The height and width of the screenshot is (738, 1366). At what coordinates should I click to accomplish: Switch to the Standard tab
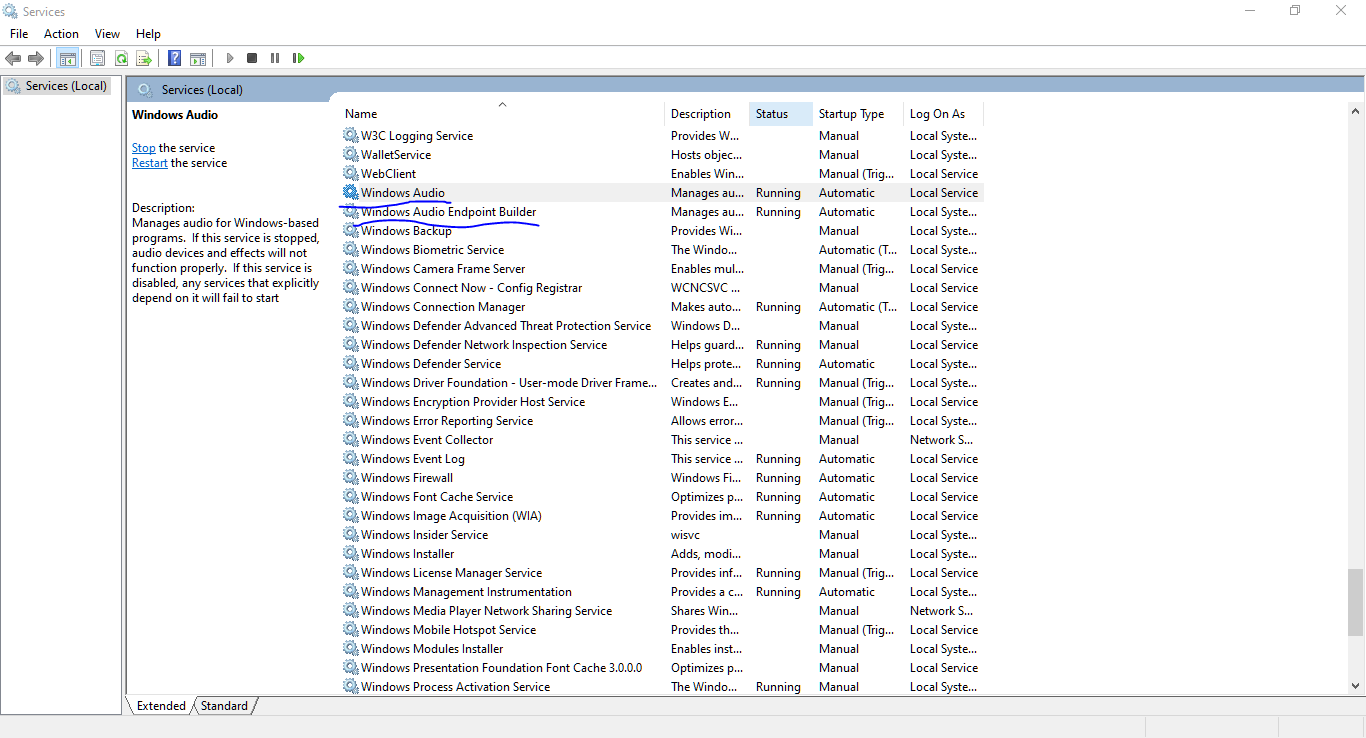pyautogui.click(x=224, y=706)
